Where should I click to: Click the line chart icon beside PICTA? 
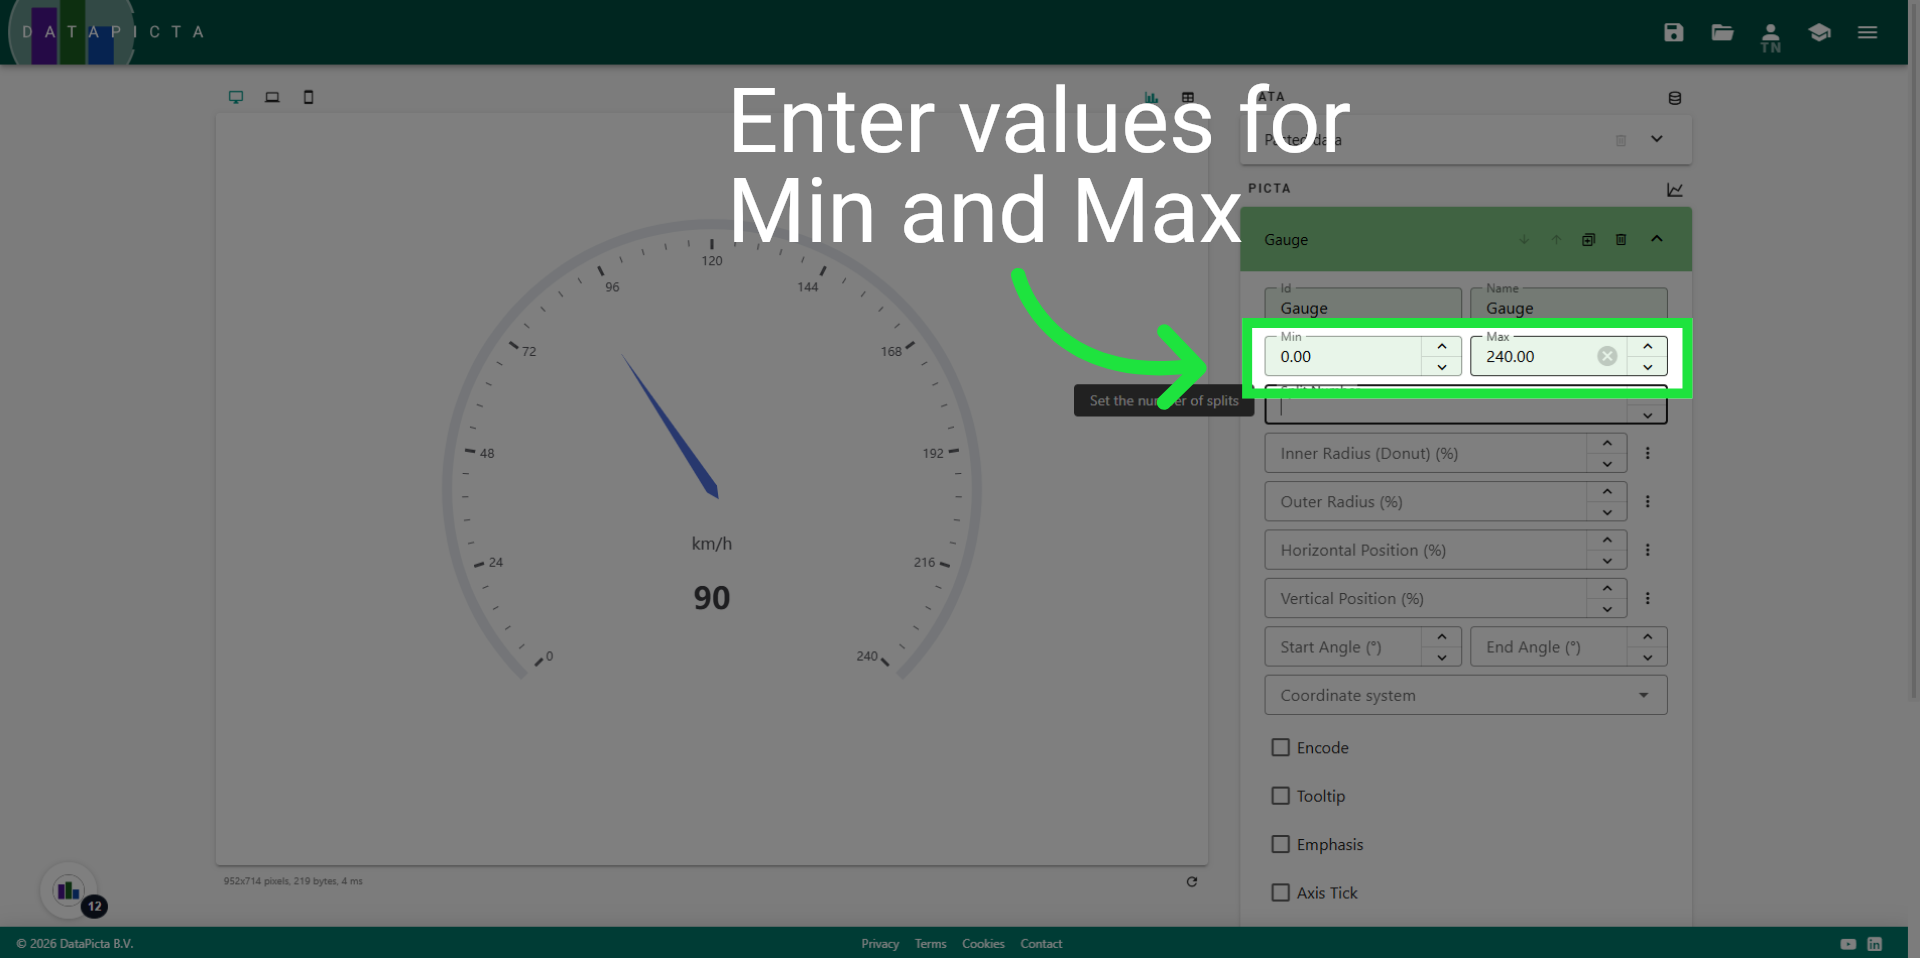[1675, 189]
